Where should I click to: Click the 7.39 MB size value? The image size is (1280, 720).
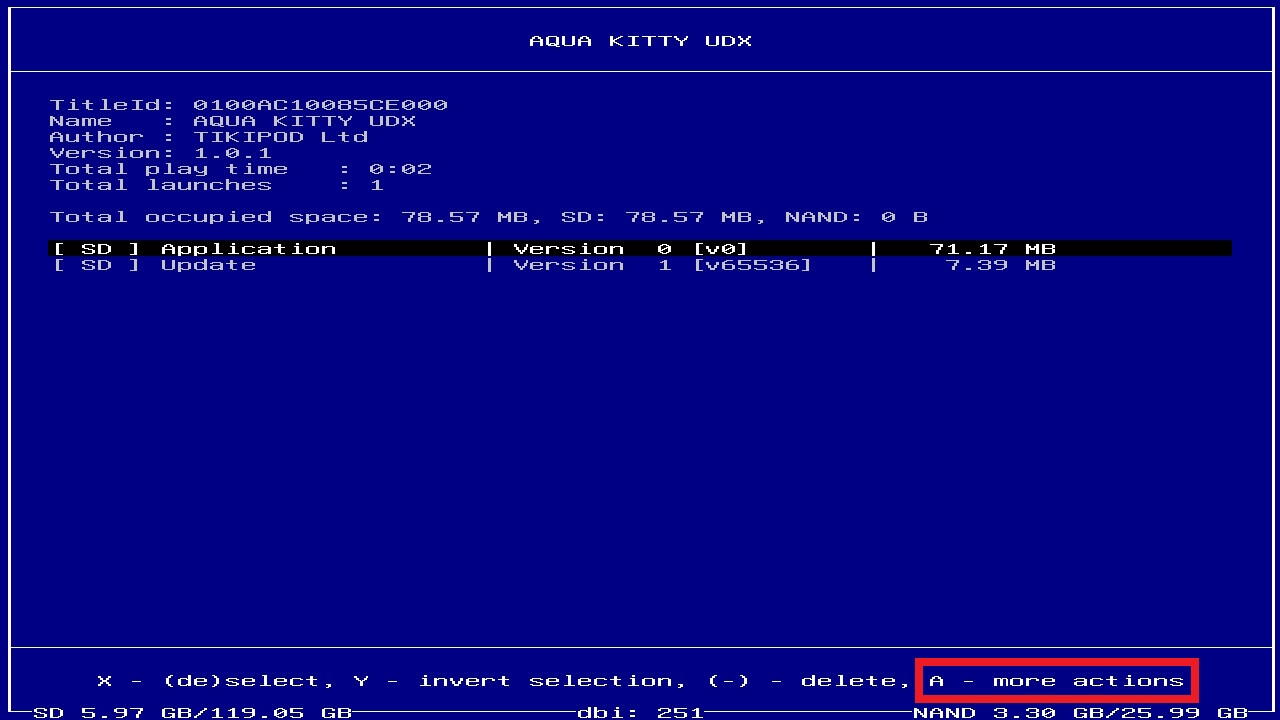(1000, 265)
